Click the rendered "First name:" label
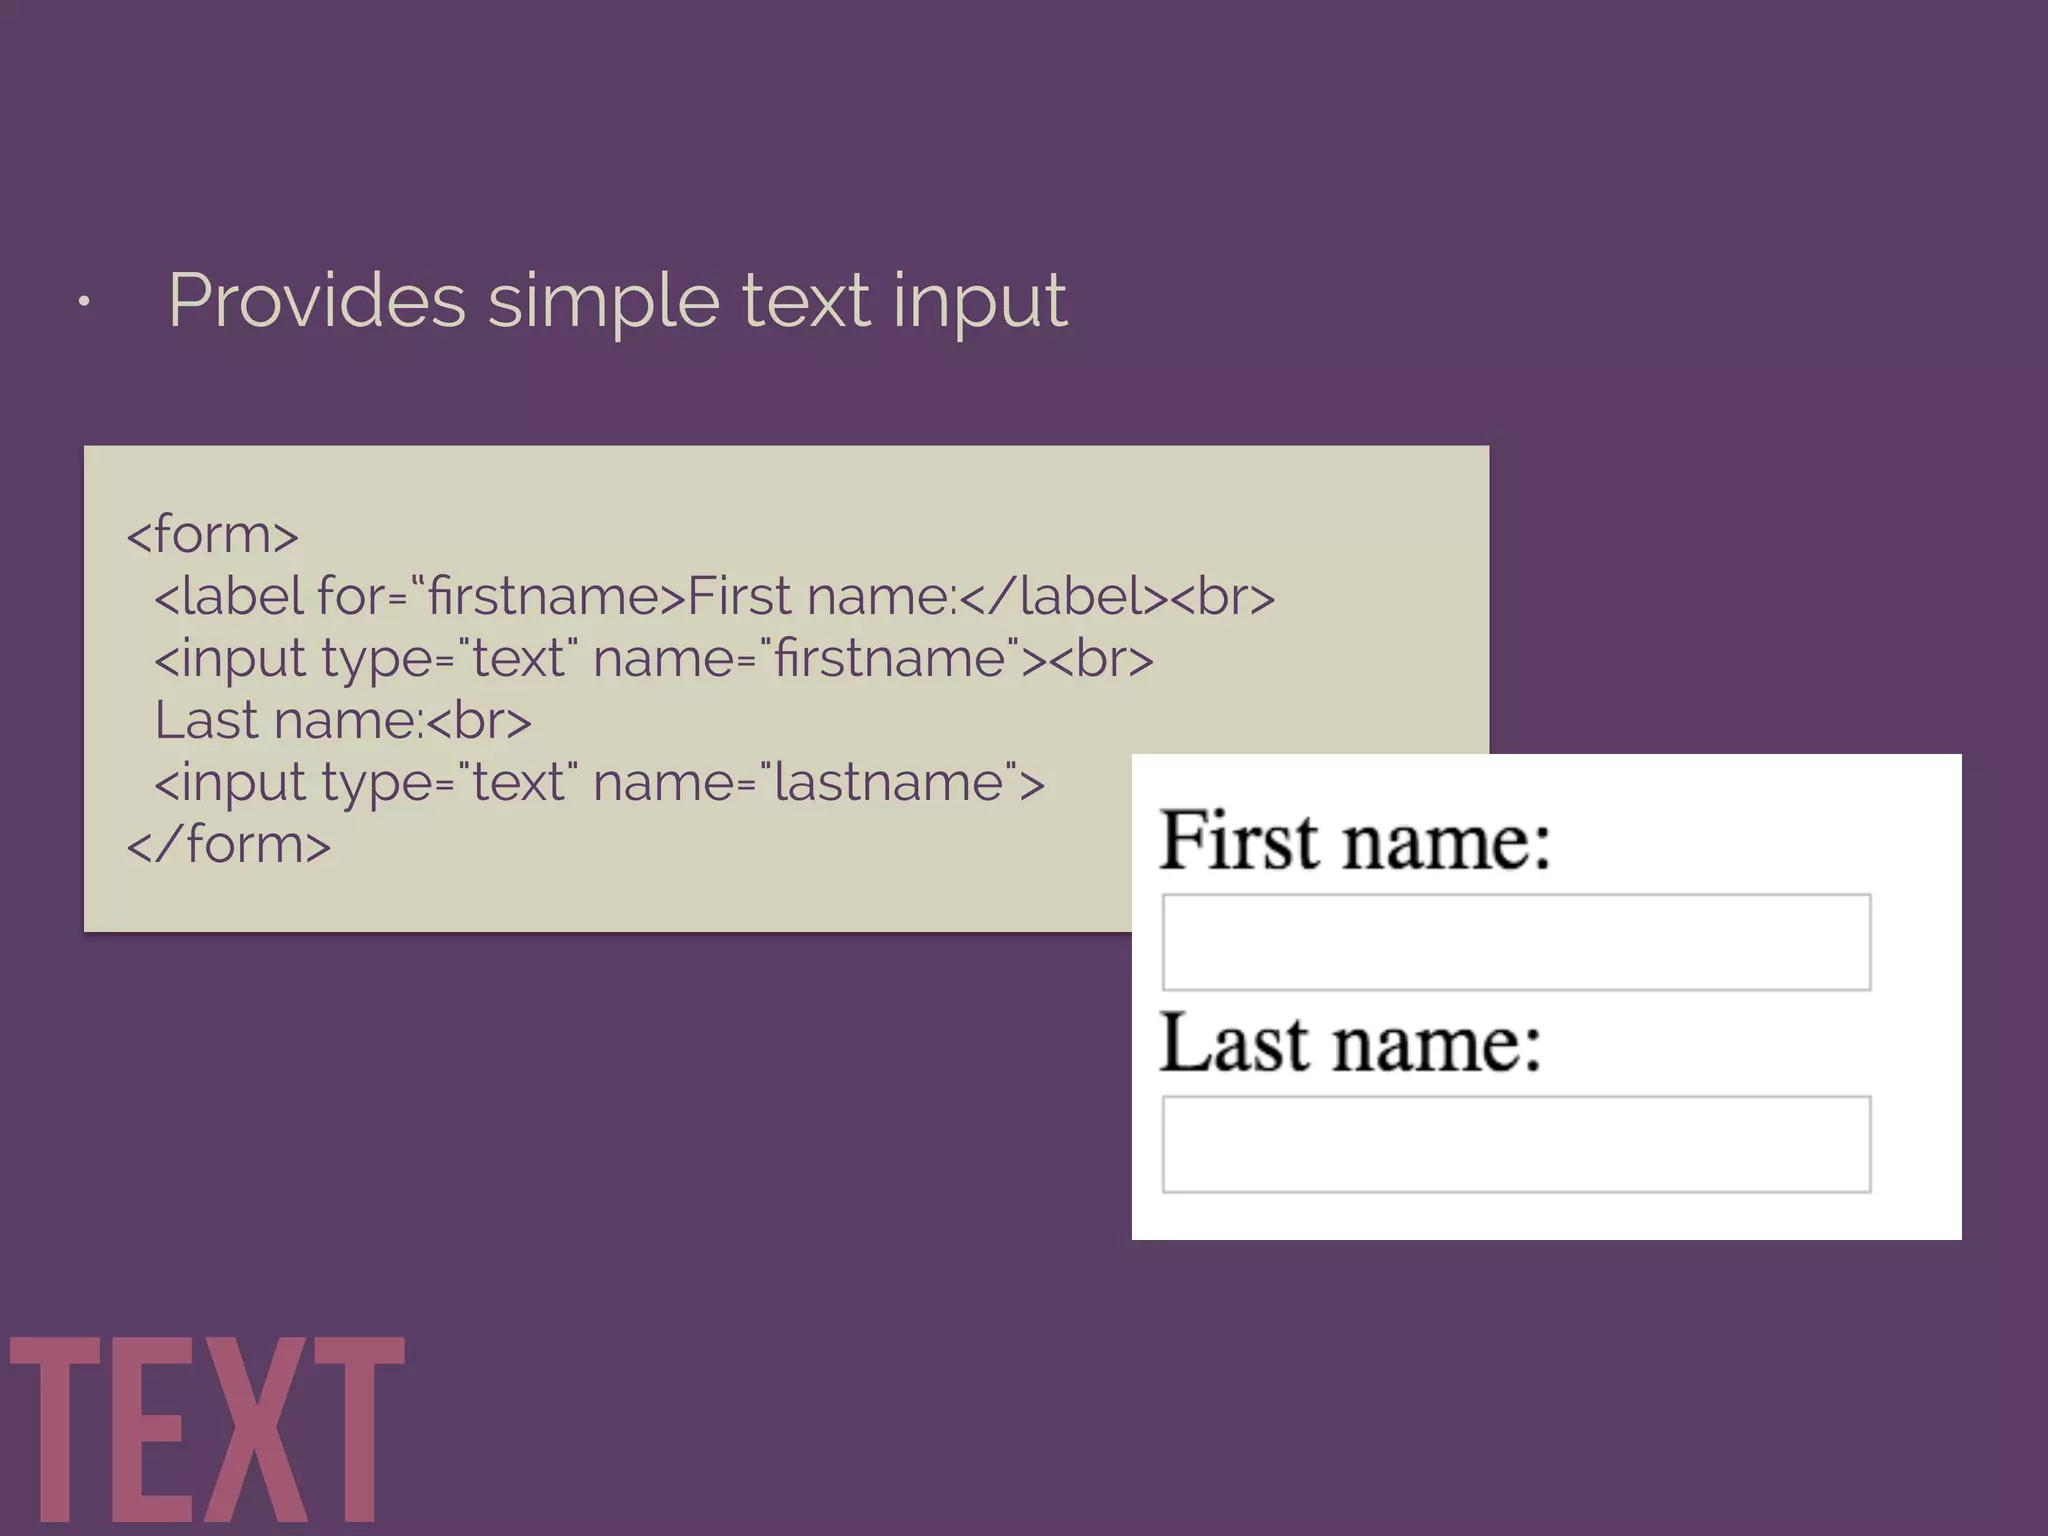The width and height of the screenshot is (2048, 1536). coord(1354,841)
